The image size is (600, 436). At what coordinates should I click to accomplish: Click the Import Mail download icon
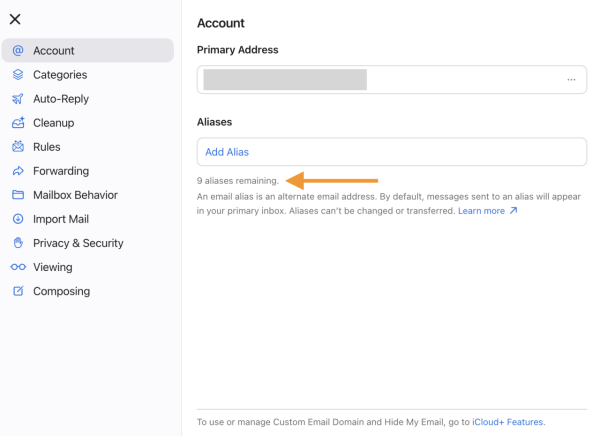pyautogui.click(x=18, y=219)
